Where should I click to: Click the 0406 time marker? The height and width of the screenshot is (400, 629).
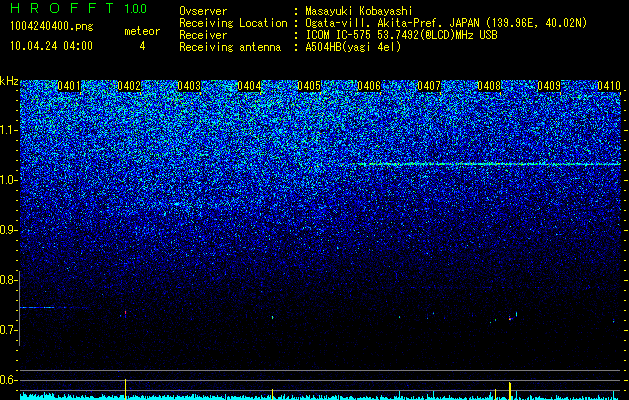coord(369,86)
